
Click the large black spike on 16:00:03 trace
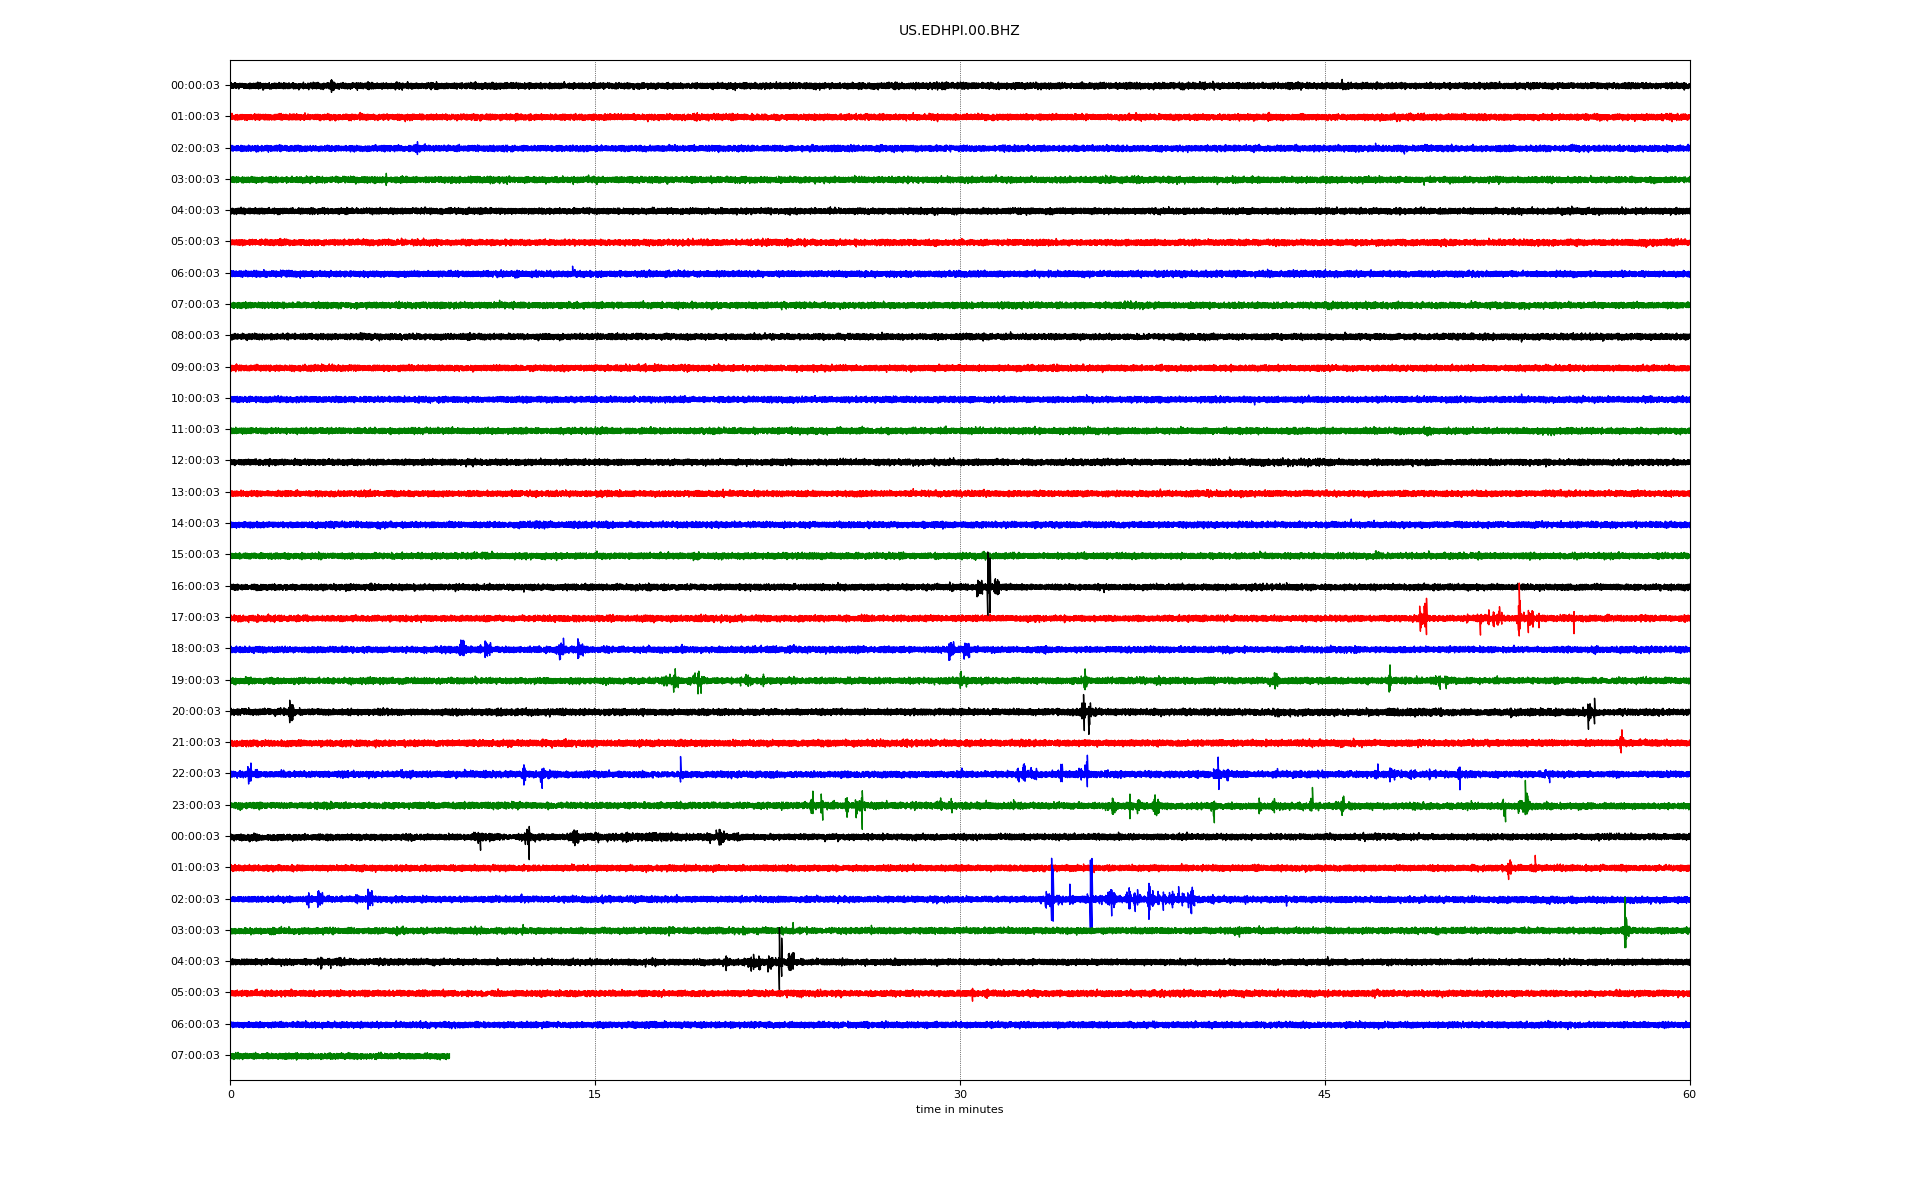[x=988, y=584]
